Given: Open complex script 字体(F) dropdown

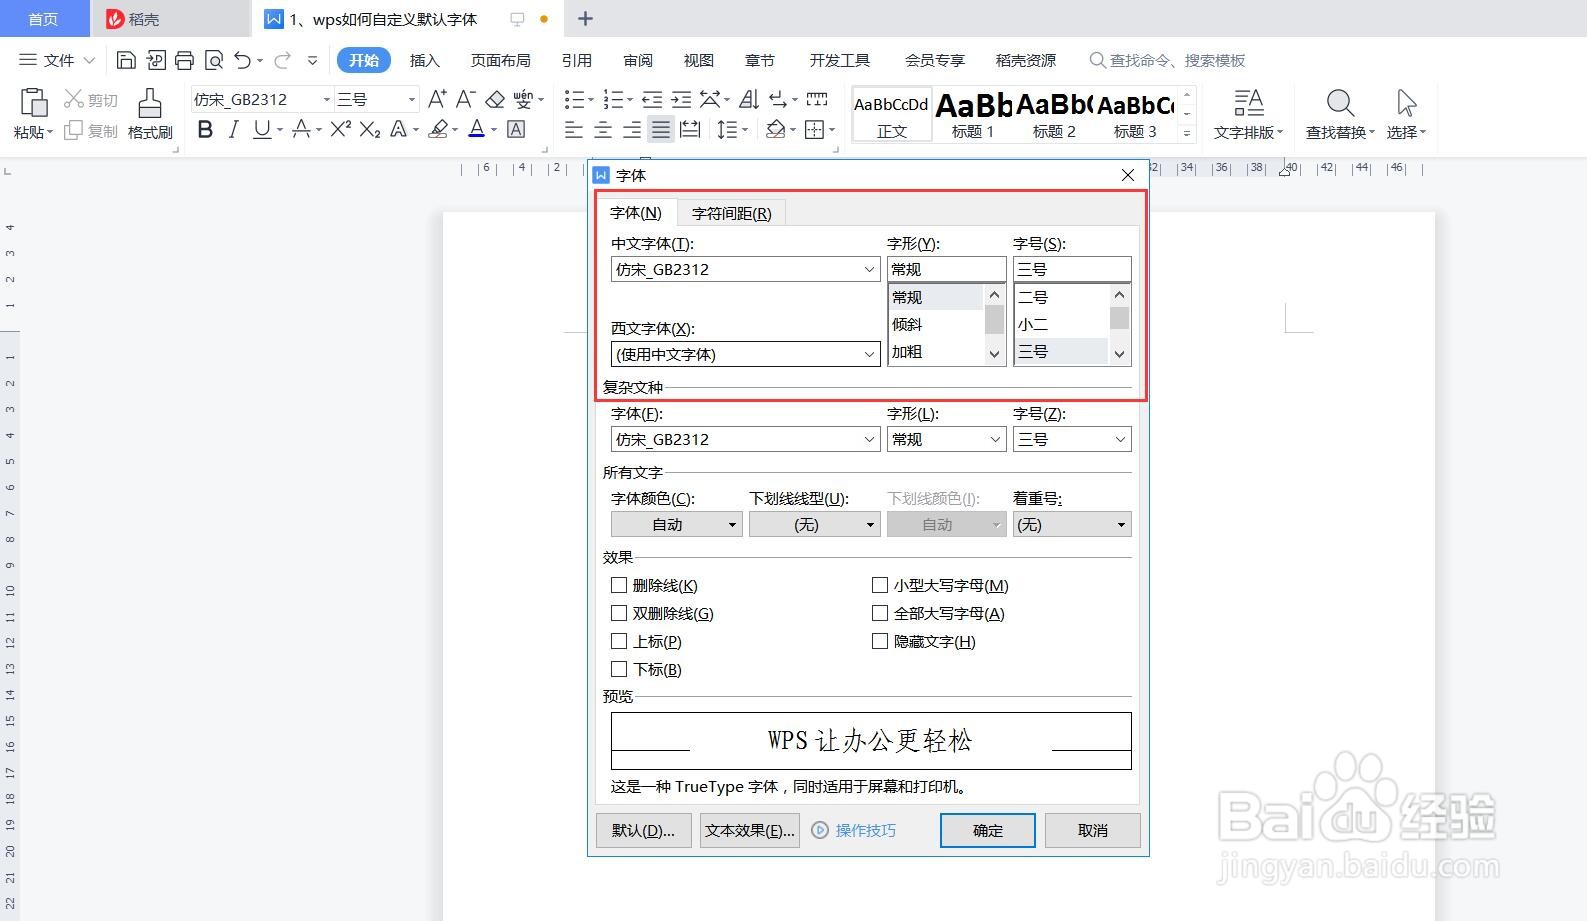Looking at the screenshot, I should click(x=869, y=439).
